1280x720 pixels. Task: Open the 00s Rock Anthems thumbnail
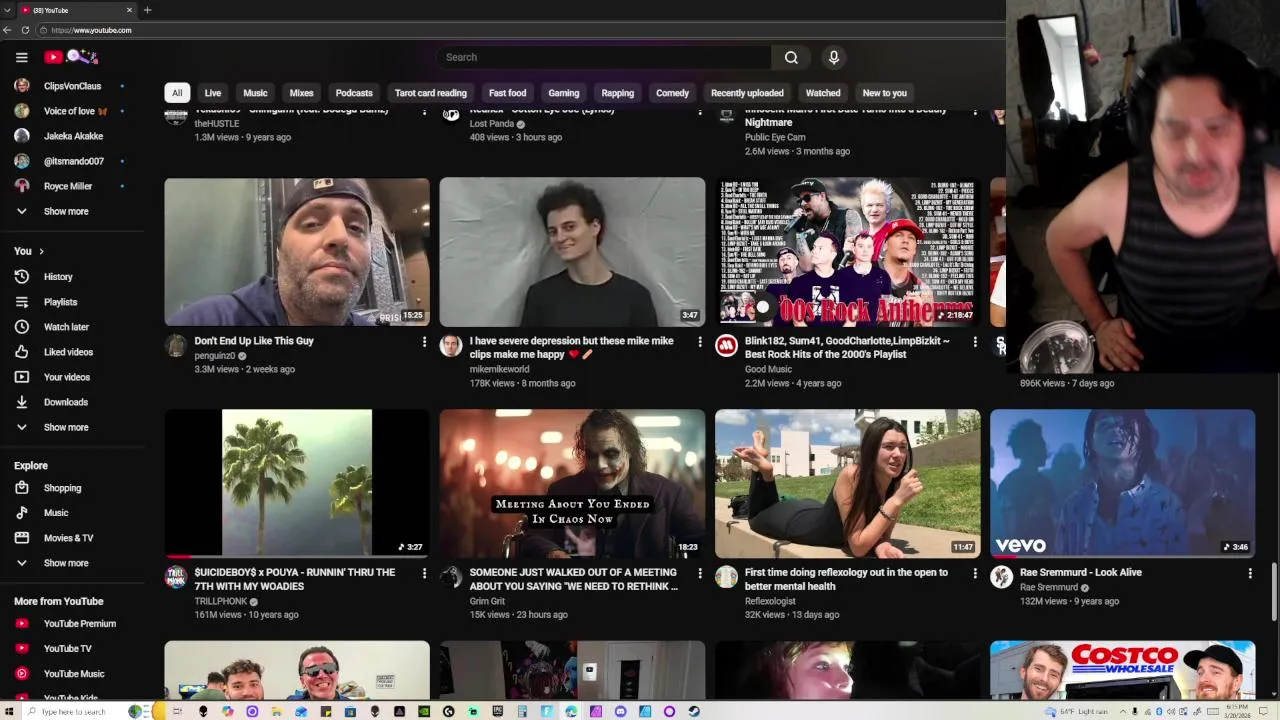(848, 252)
